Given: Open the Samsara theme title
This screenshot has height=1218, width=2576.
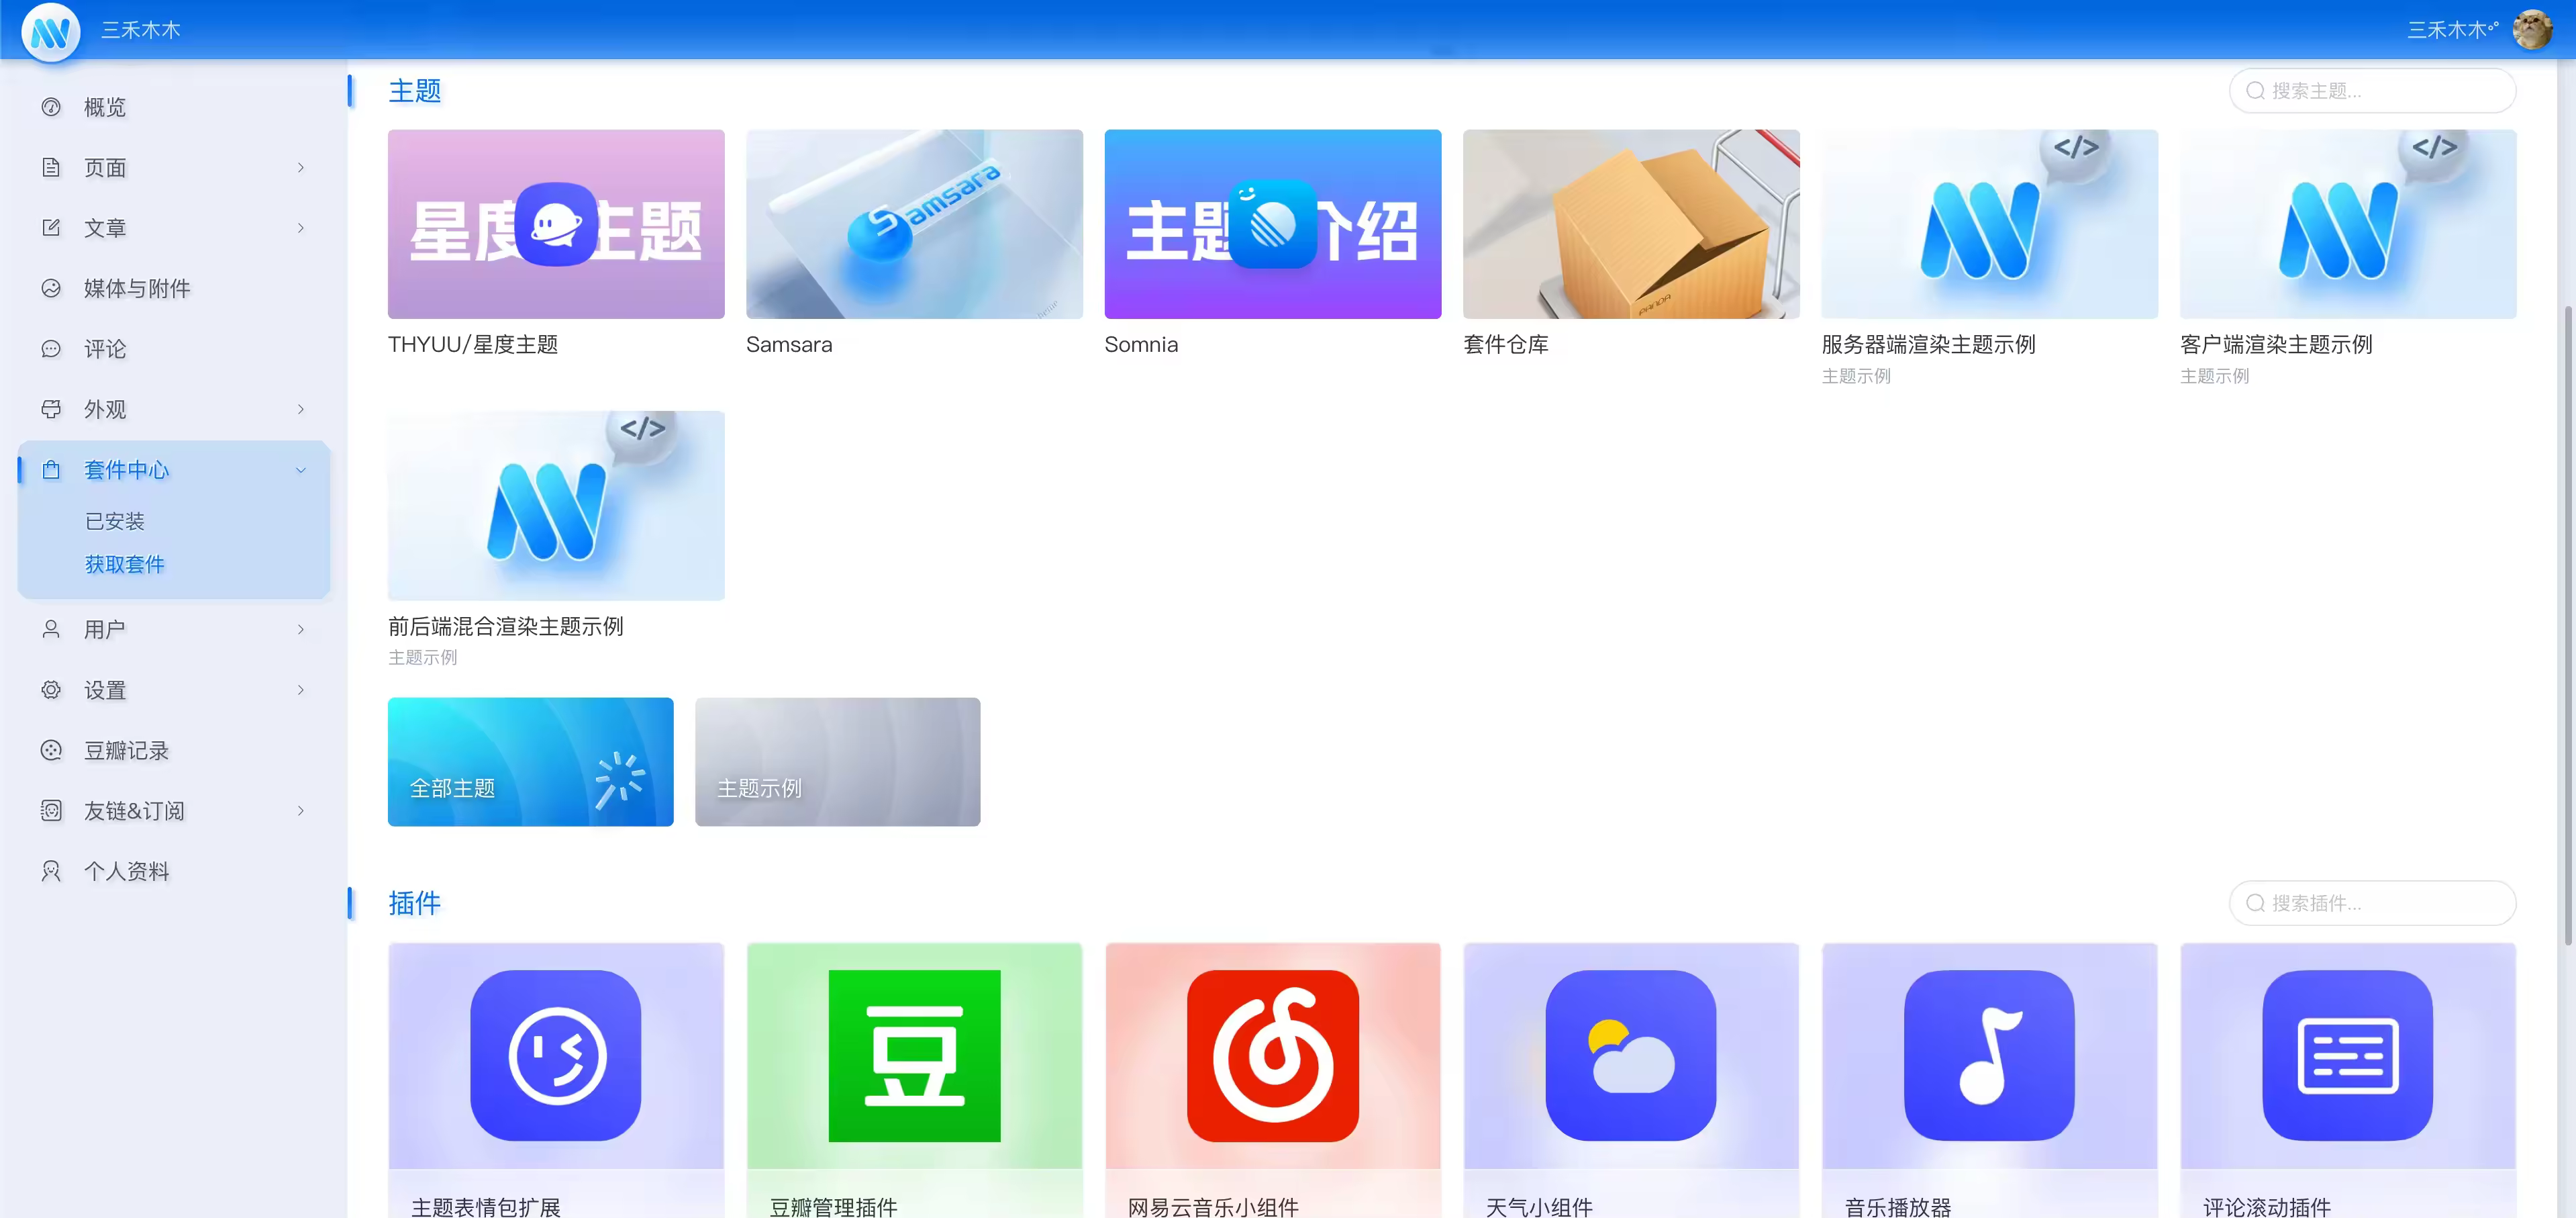Looking at the screenshot, I should [789, 344].
